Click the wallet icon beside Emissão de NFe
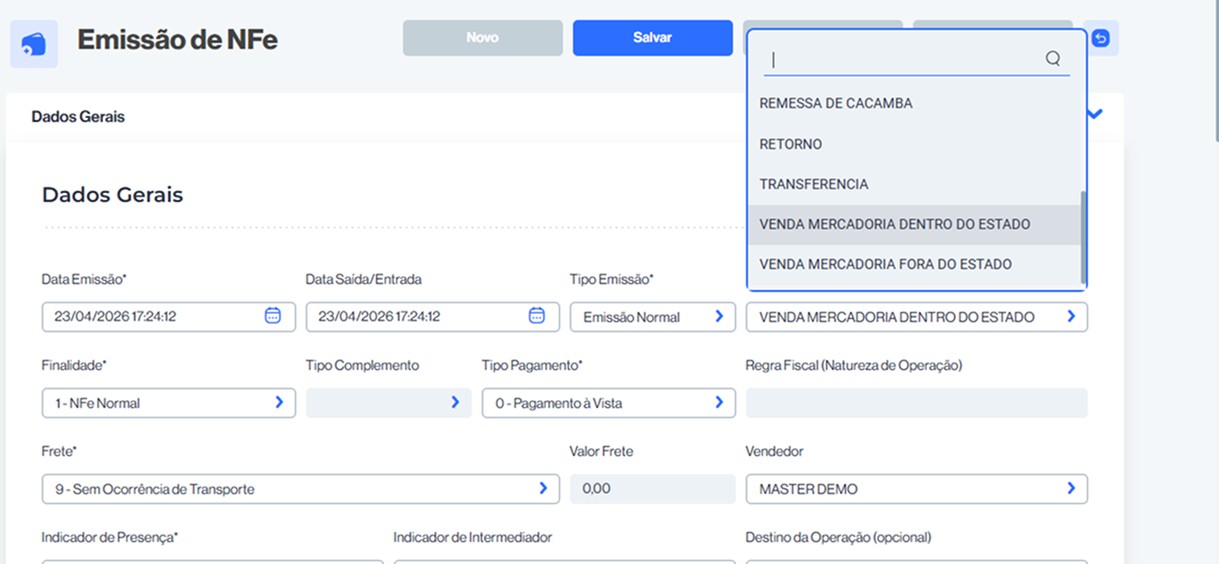This screenshot has width=1219, height=564. [34, 45]
